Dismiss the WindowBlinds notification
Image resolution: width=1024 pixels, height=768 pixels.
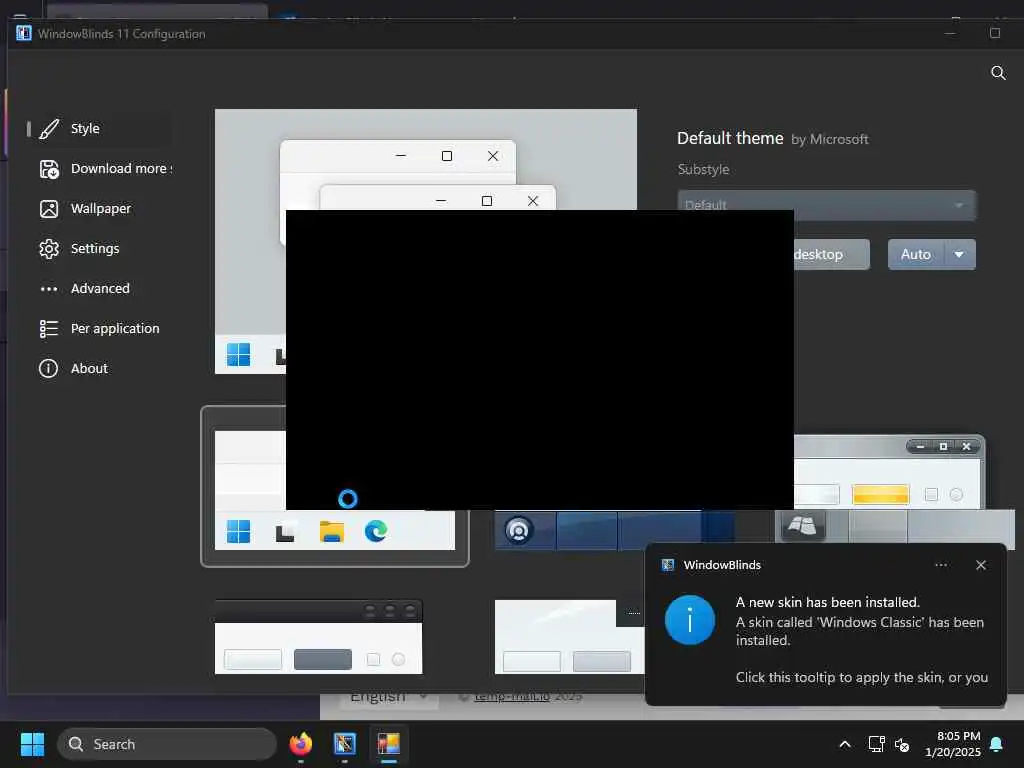click(981, 565)
